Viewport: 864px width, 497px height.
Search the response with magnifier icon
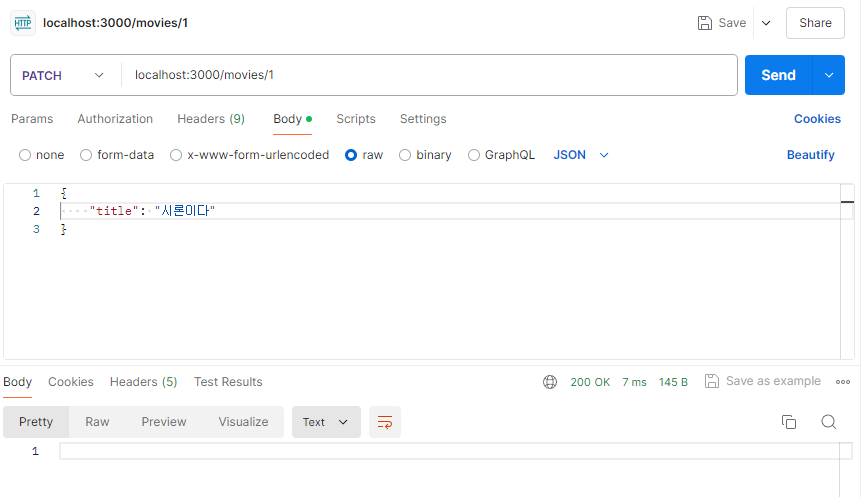click(x=829, y=422)
